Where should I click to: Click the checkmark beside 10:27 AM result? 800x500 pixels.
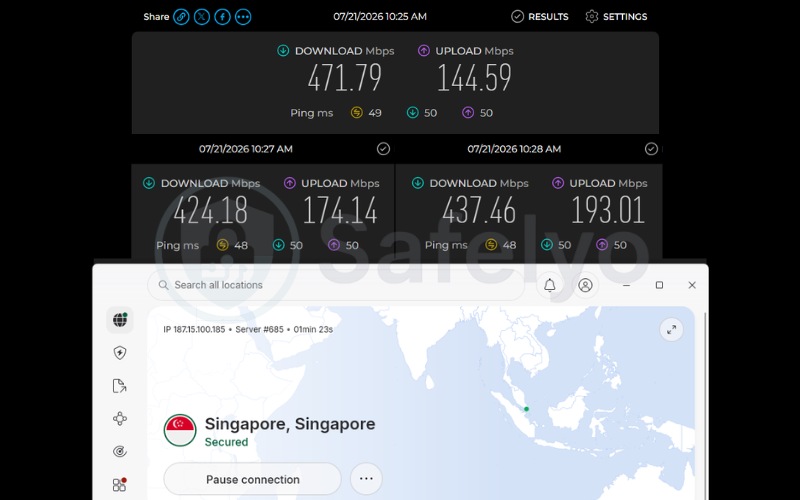pos(383,148)
